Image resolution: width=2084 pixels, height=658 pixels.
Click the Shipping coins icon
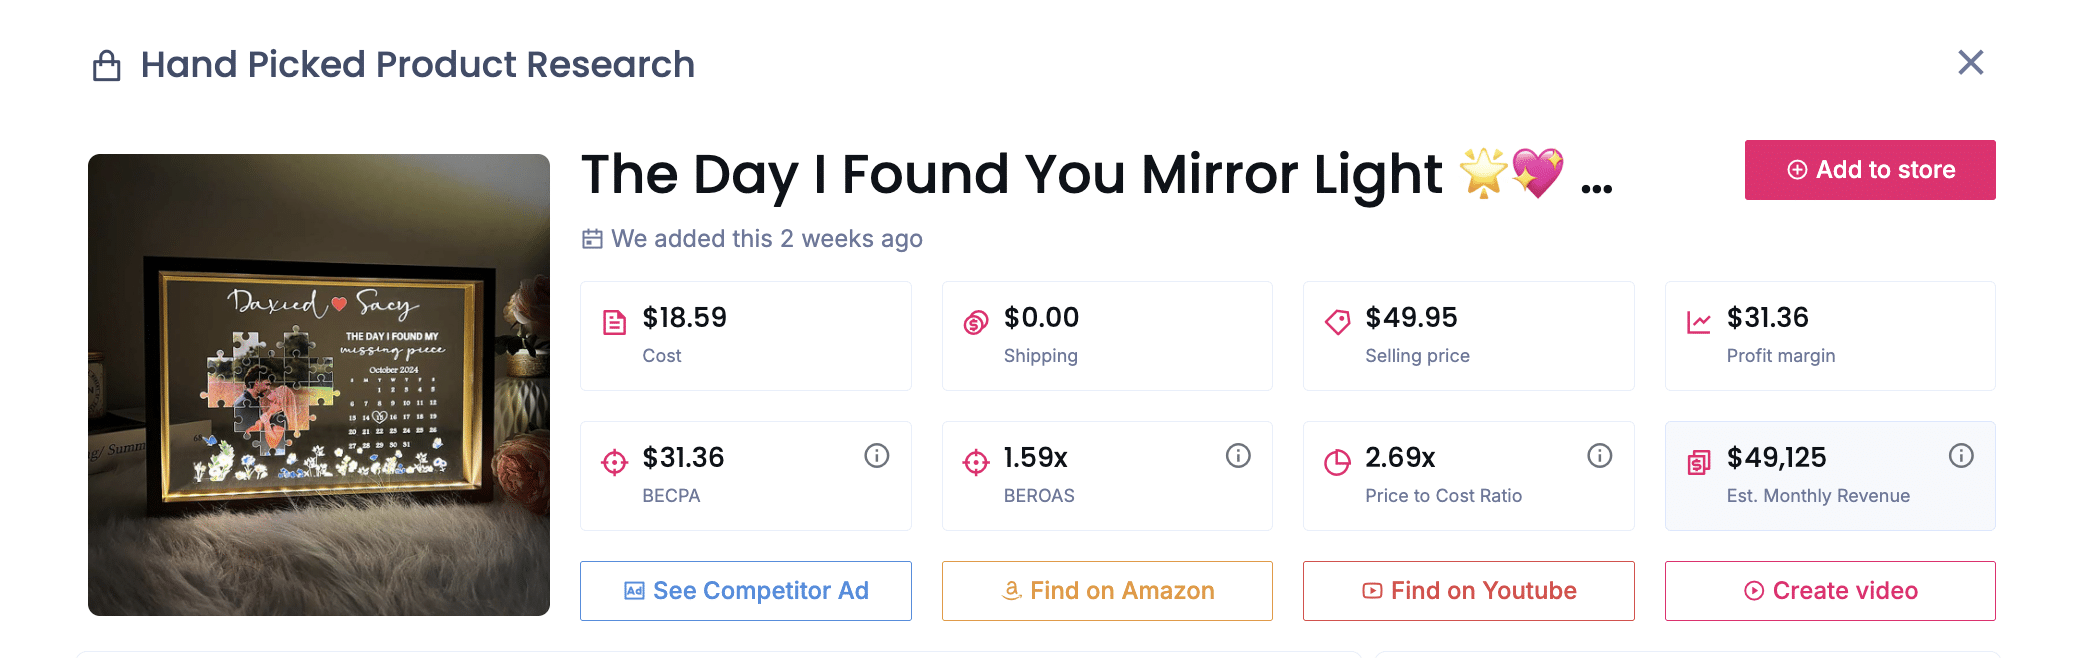pos(976,322)
